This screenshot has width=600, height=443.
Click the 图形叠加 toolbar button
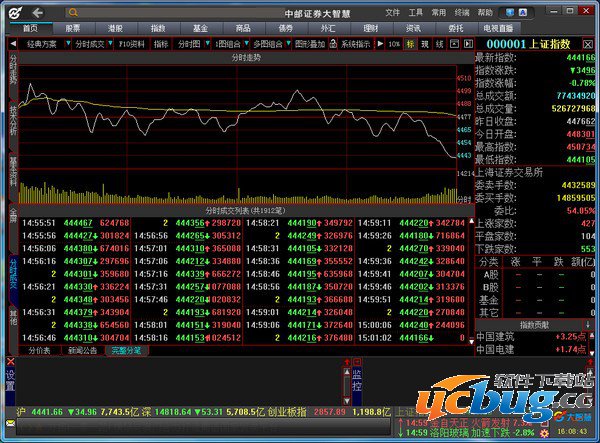click(310, 44)
